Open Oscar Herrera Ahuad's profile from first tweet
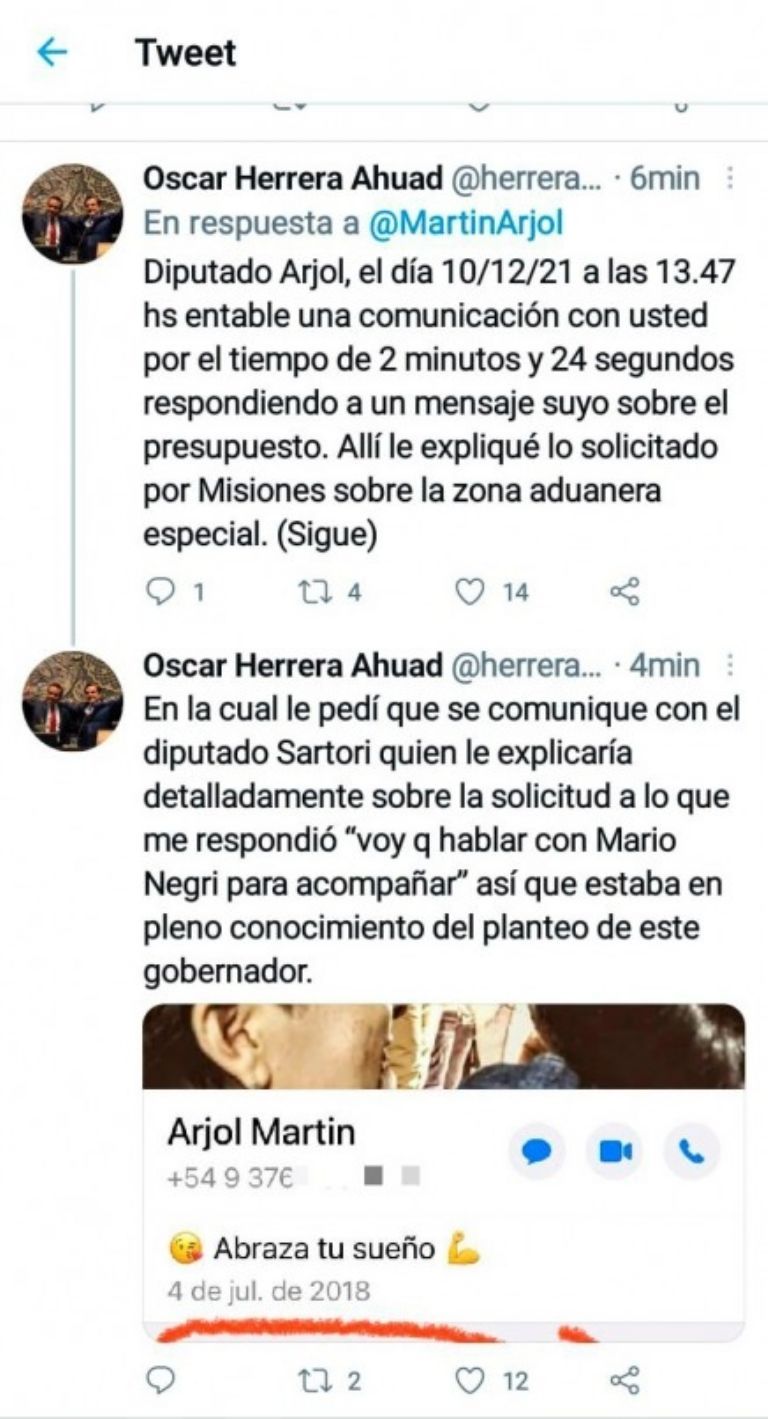This screenshot has height=1419, width=768. tap(294, 179)
